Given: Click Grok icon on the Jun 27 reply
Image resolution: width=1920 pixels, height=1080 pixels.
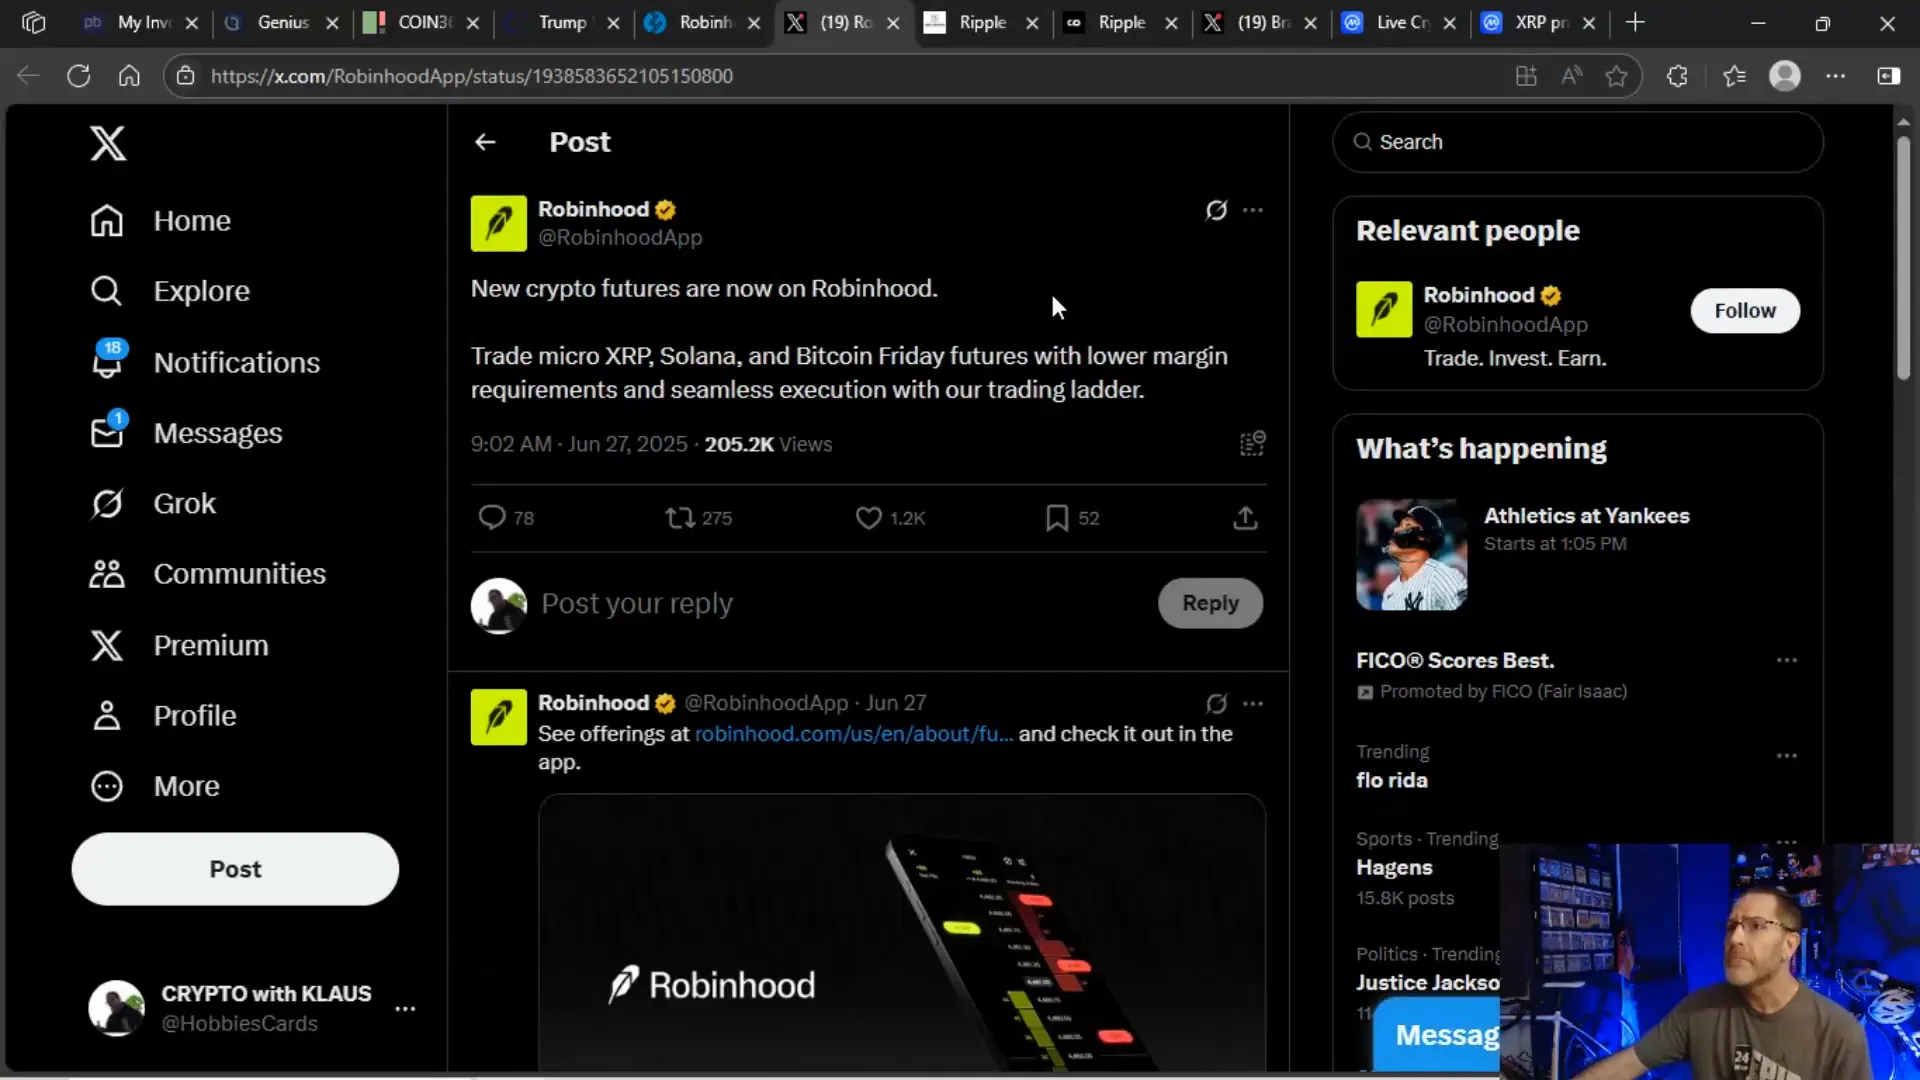Looking at the screenshot, I should 1216,704.
